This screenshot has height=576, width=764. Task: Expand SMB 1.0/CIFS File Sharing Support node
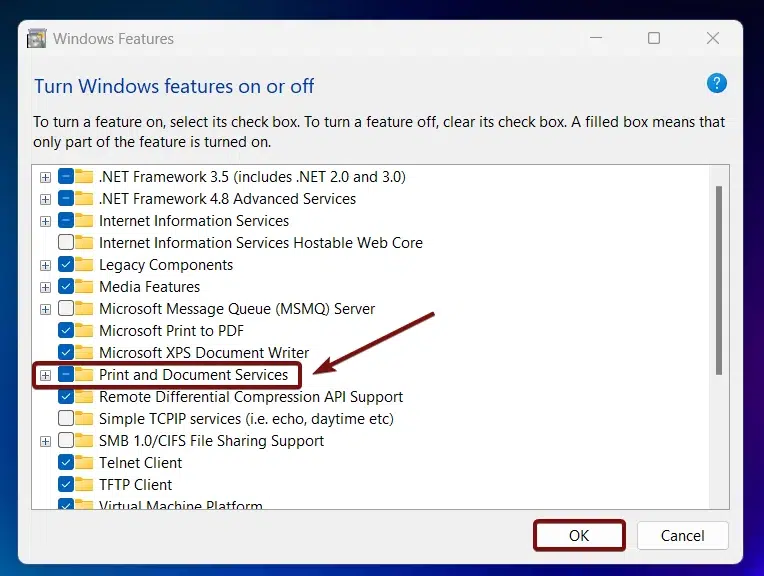tap(45, 442)
